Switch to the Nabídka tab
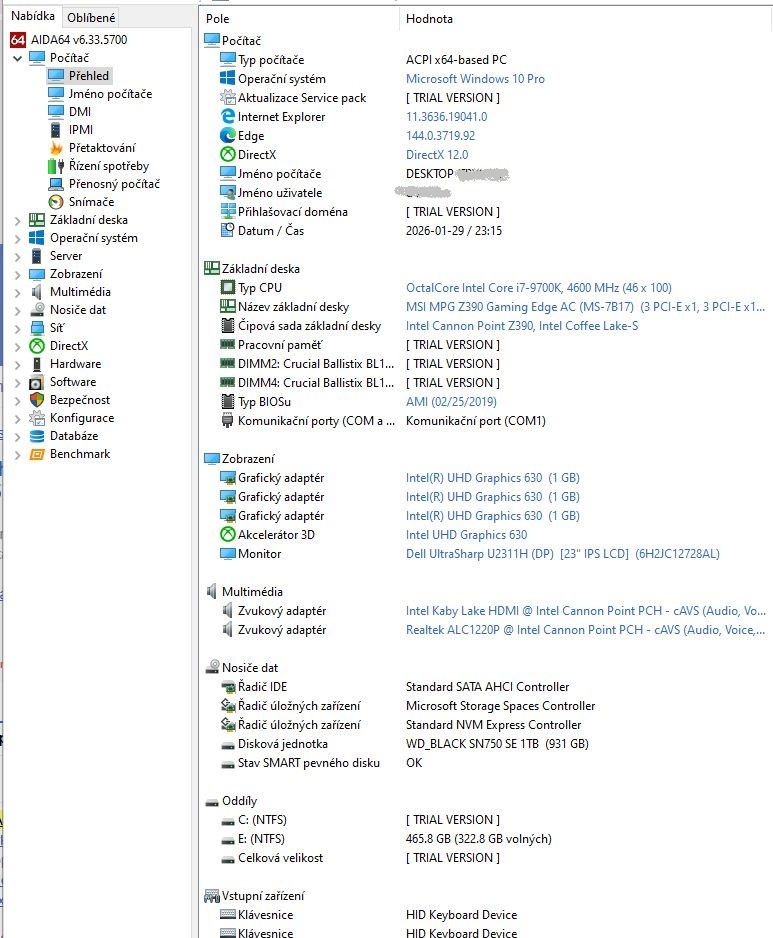 pyautogui.click(x=32, y=16)
